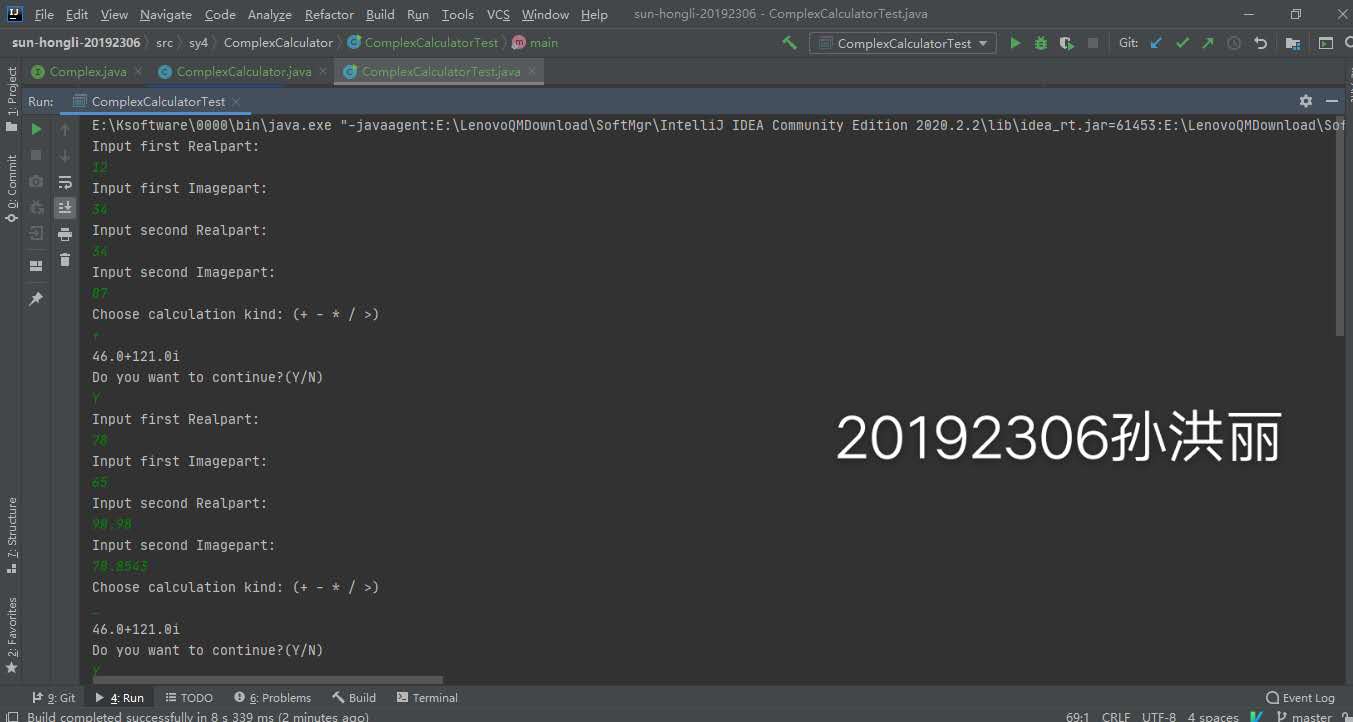Open the Analyze menu

[270, 15]
